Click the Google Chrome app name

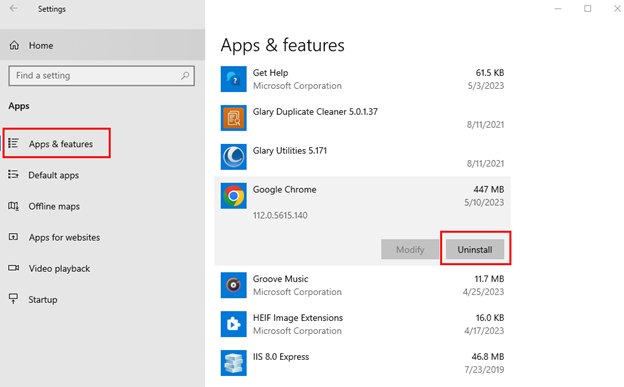click(x=285, y=190)
